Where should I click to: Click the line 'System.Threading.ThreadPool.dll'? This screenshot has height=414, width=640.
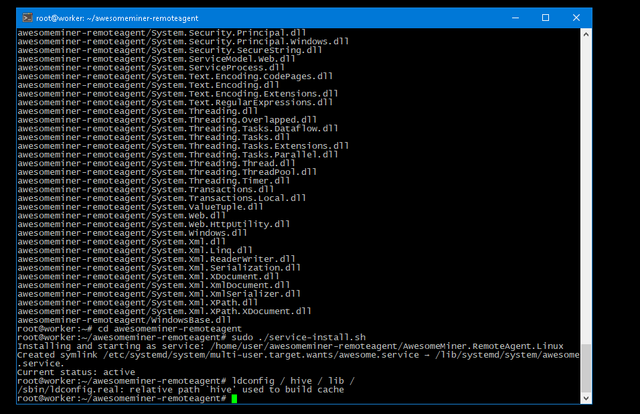pyautogui.click(x=167, y=172)
